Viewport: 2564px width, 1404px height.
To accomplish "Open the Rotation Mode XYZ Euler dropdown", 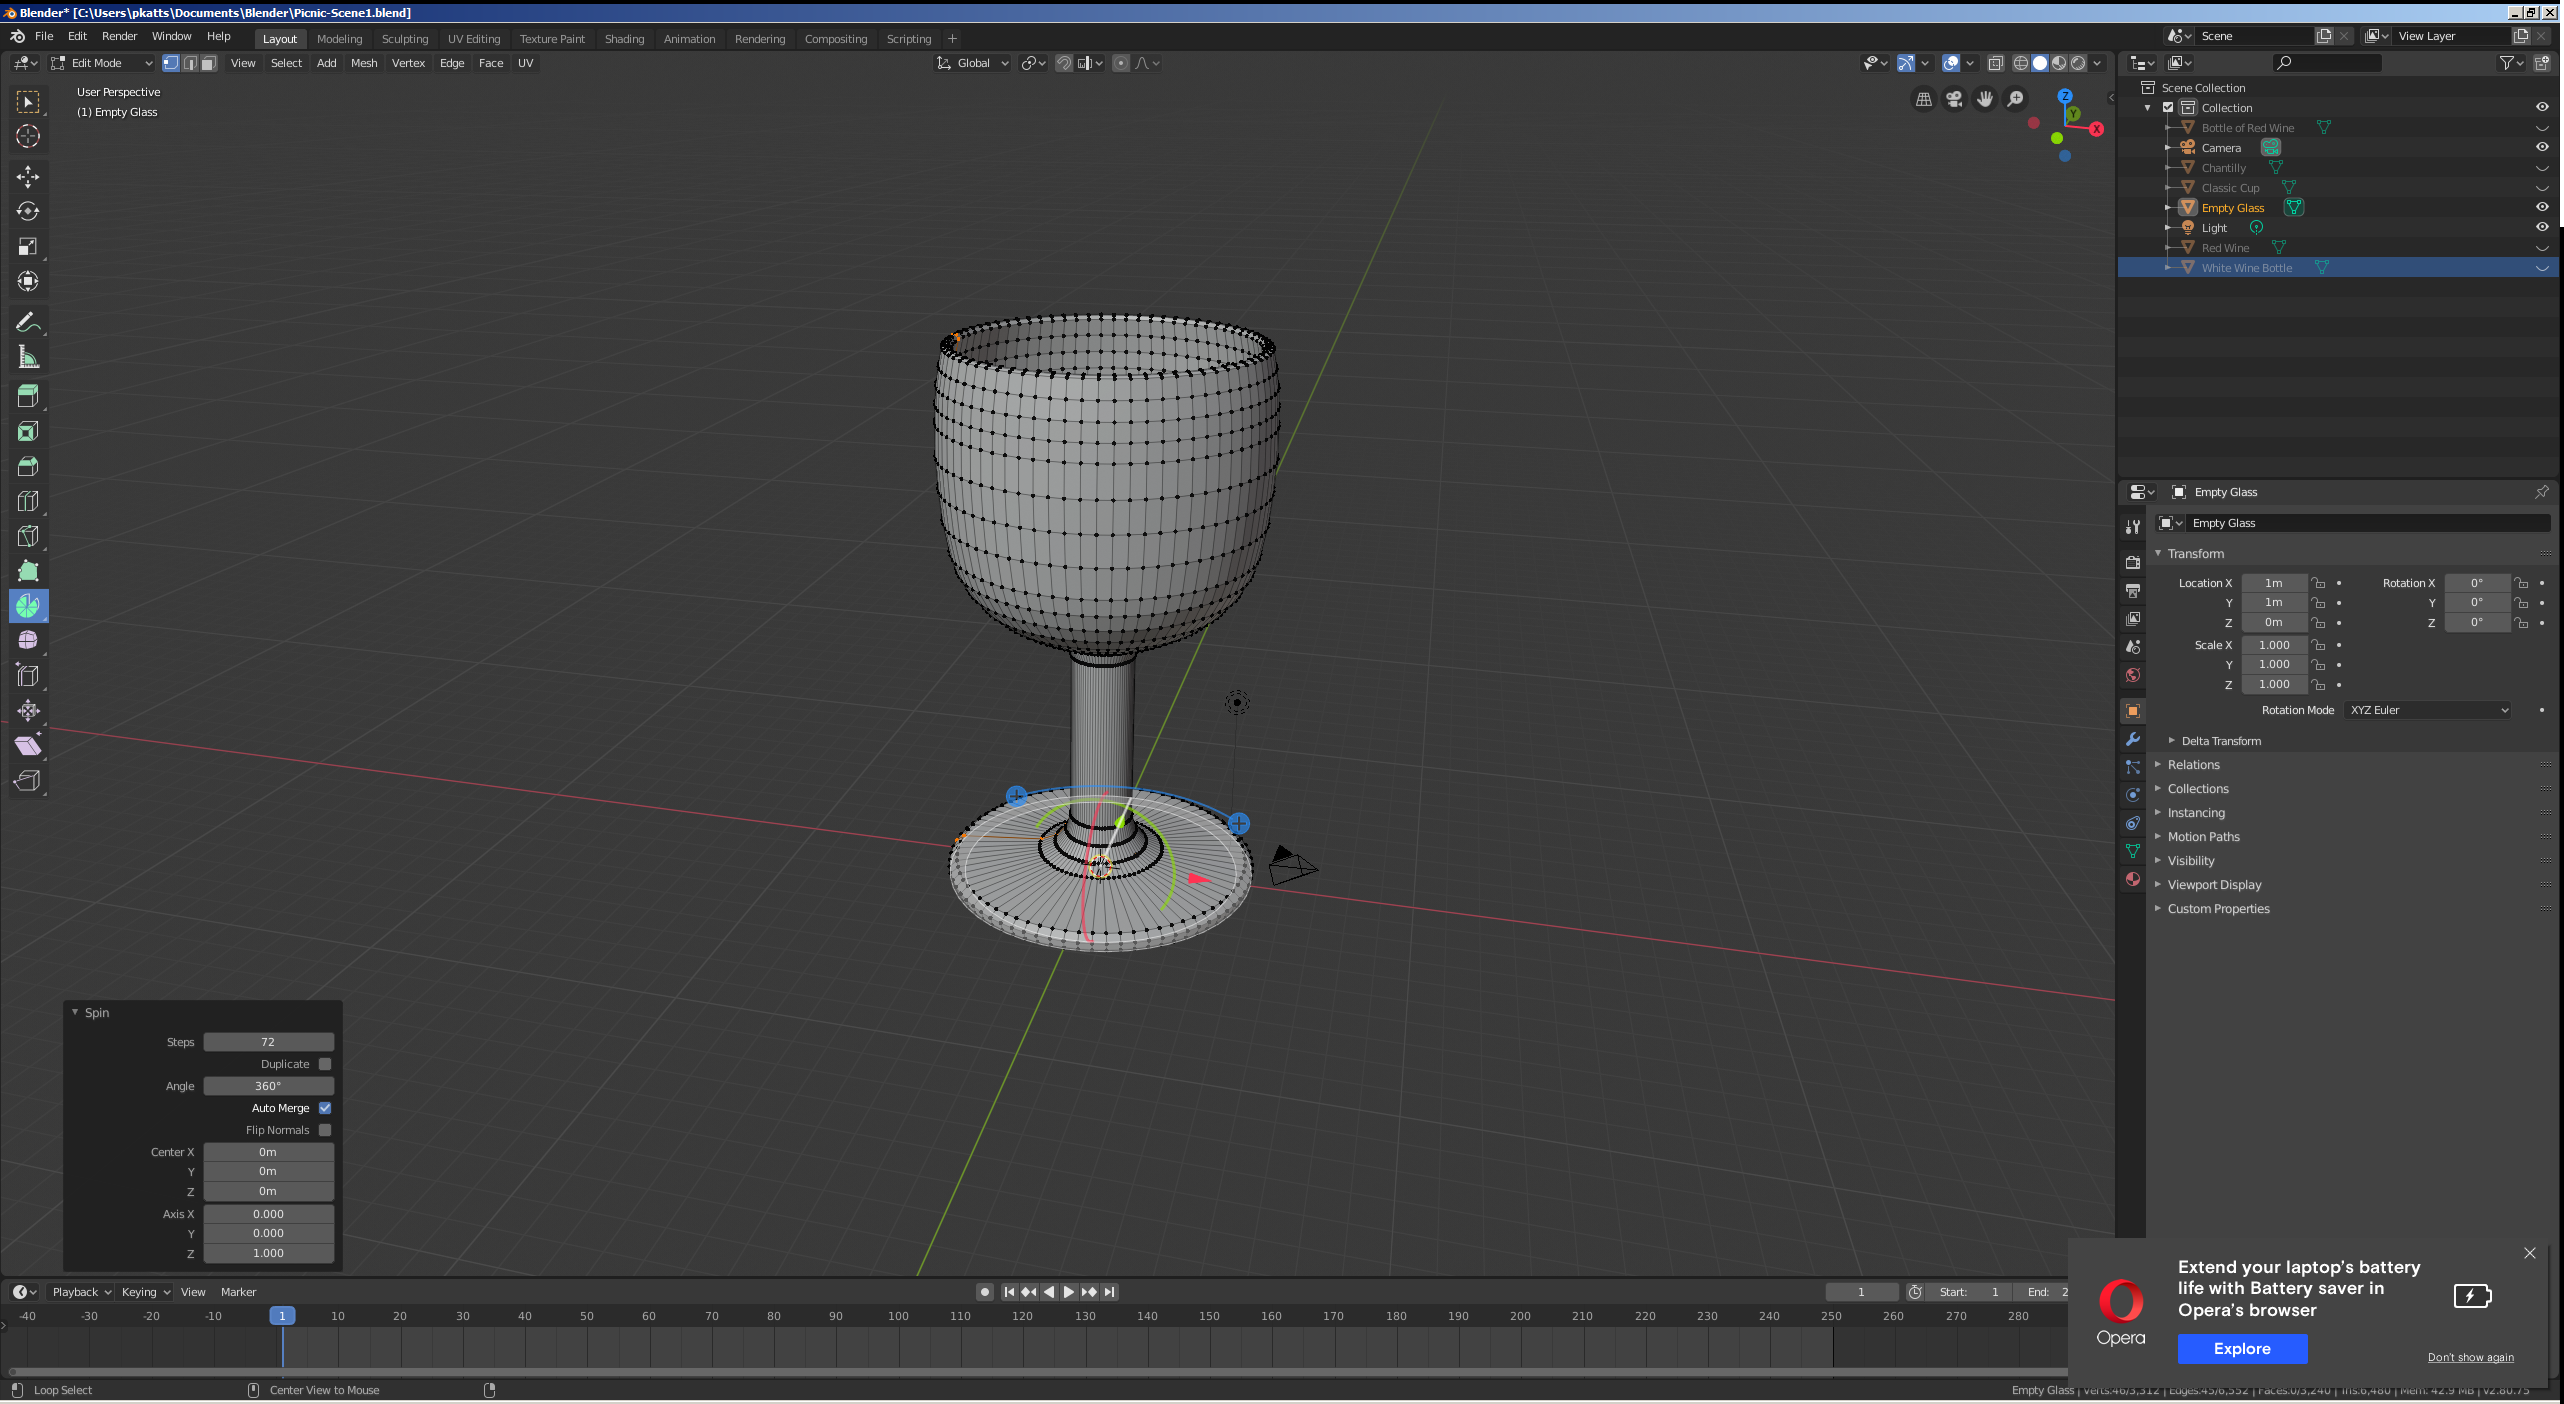I will pyautogui.click(x=2428, y=710).
